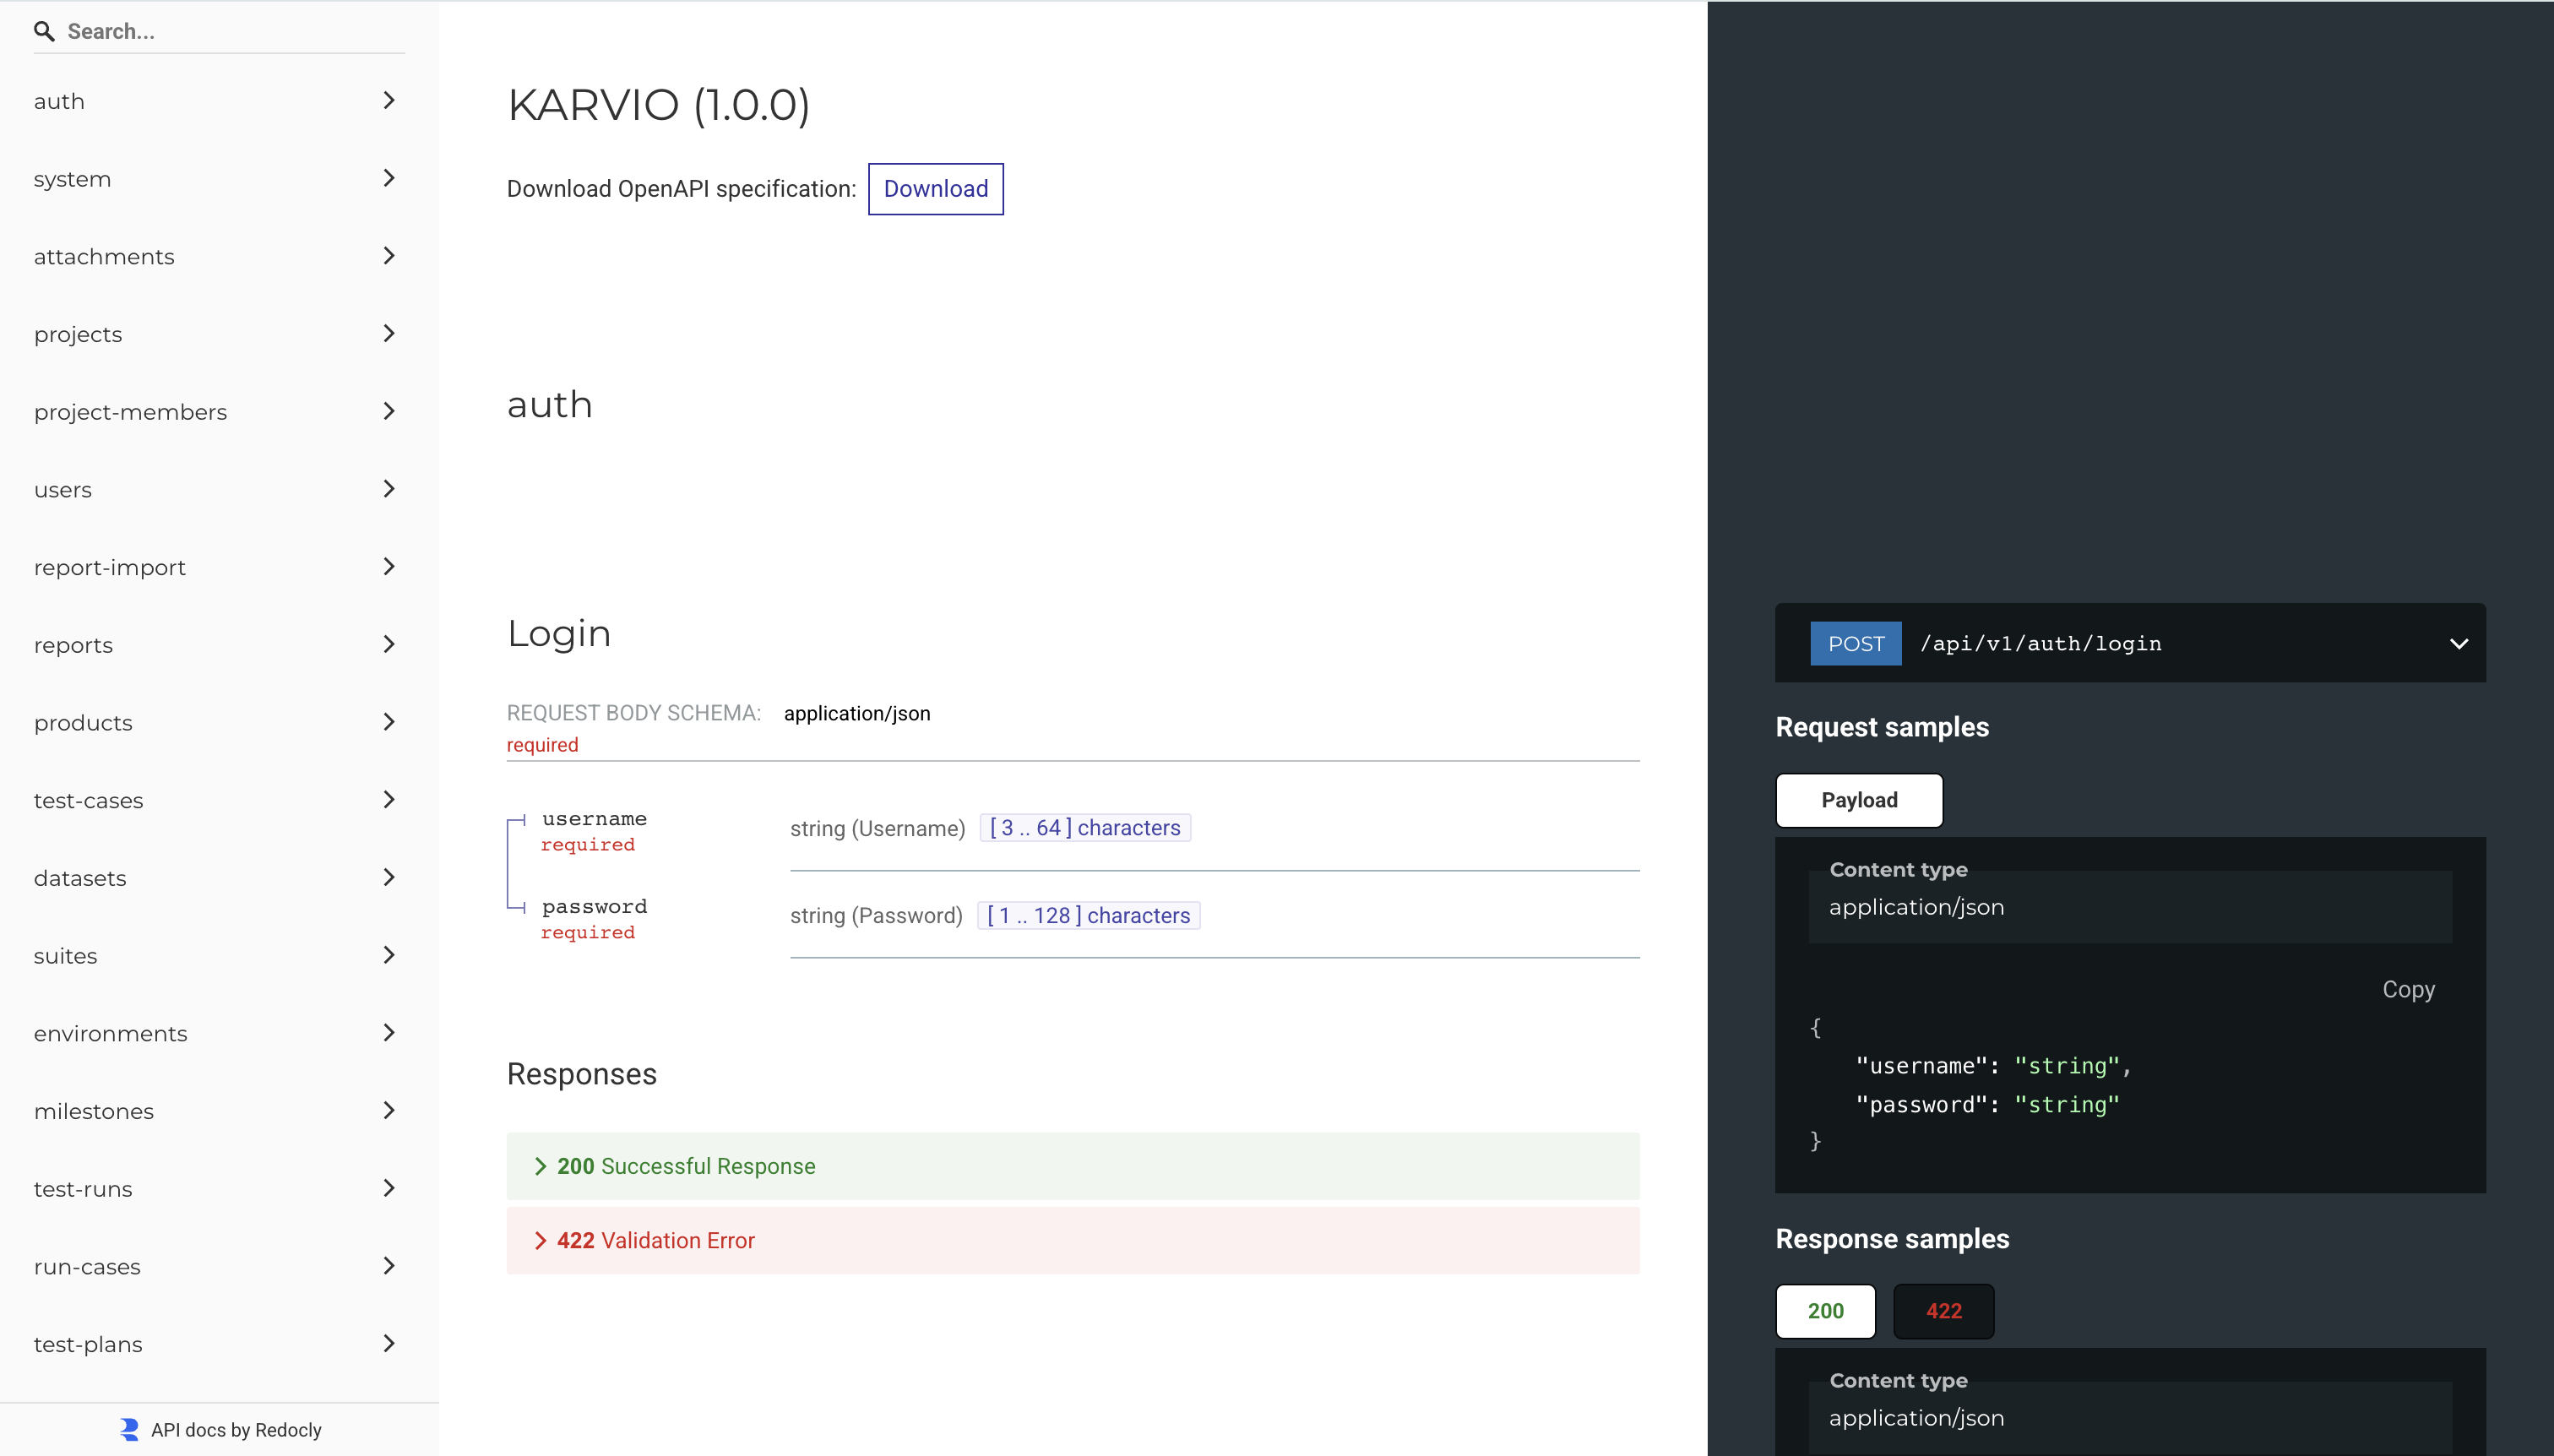Click the search magnifier icon

tap(44, 31)
